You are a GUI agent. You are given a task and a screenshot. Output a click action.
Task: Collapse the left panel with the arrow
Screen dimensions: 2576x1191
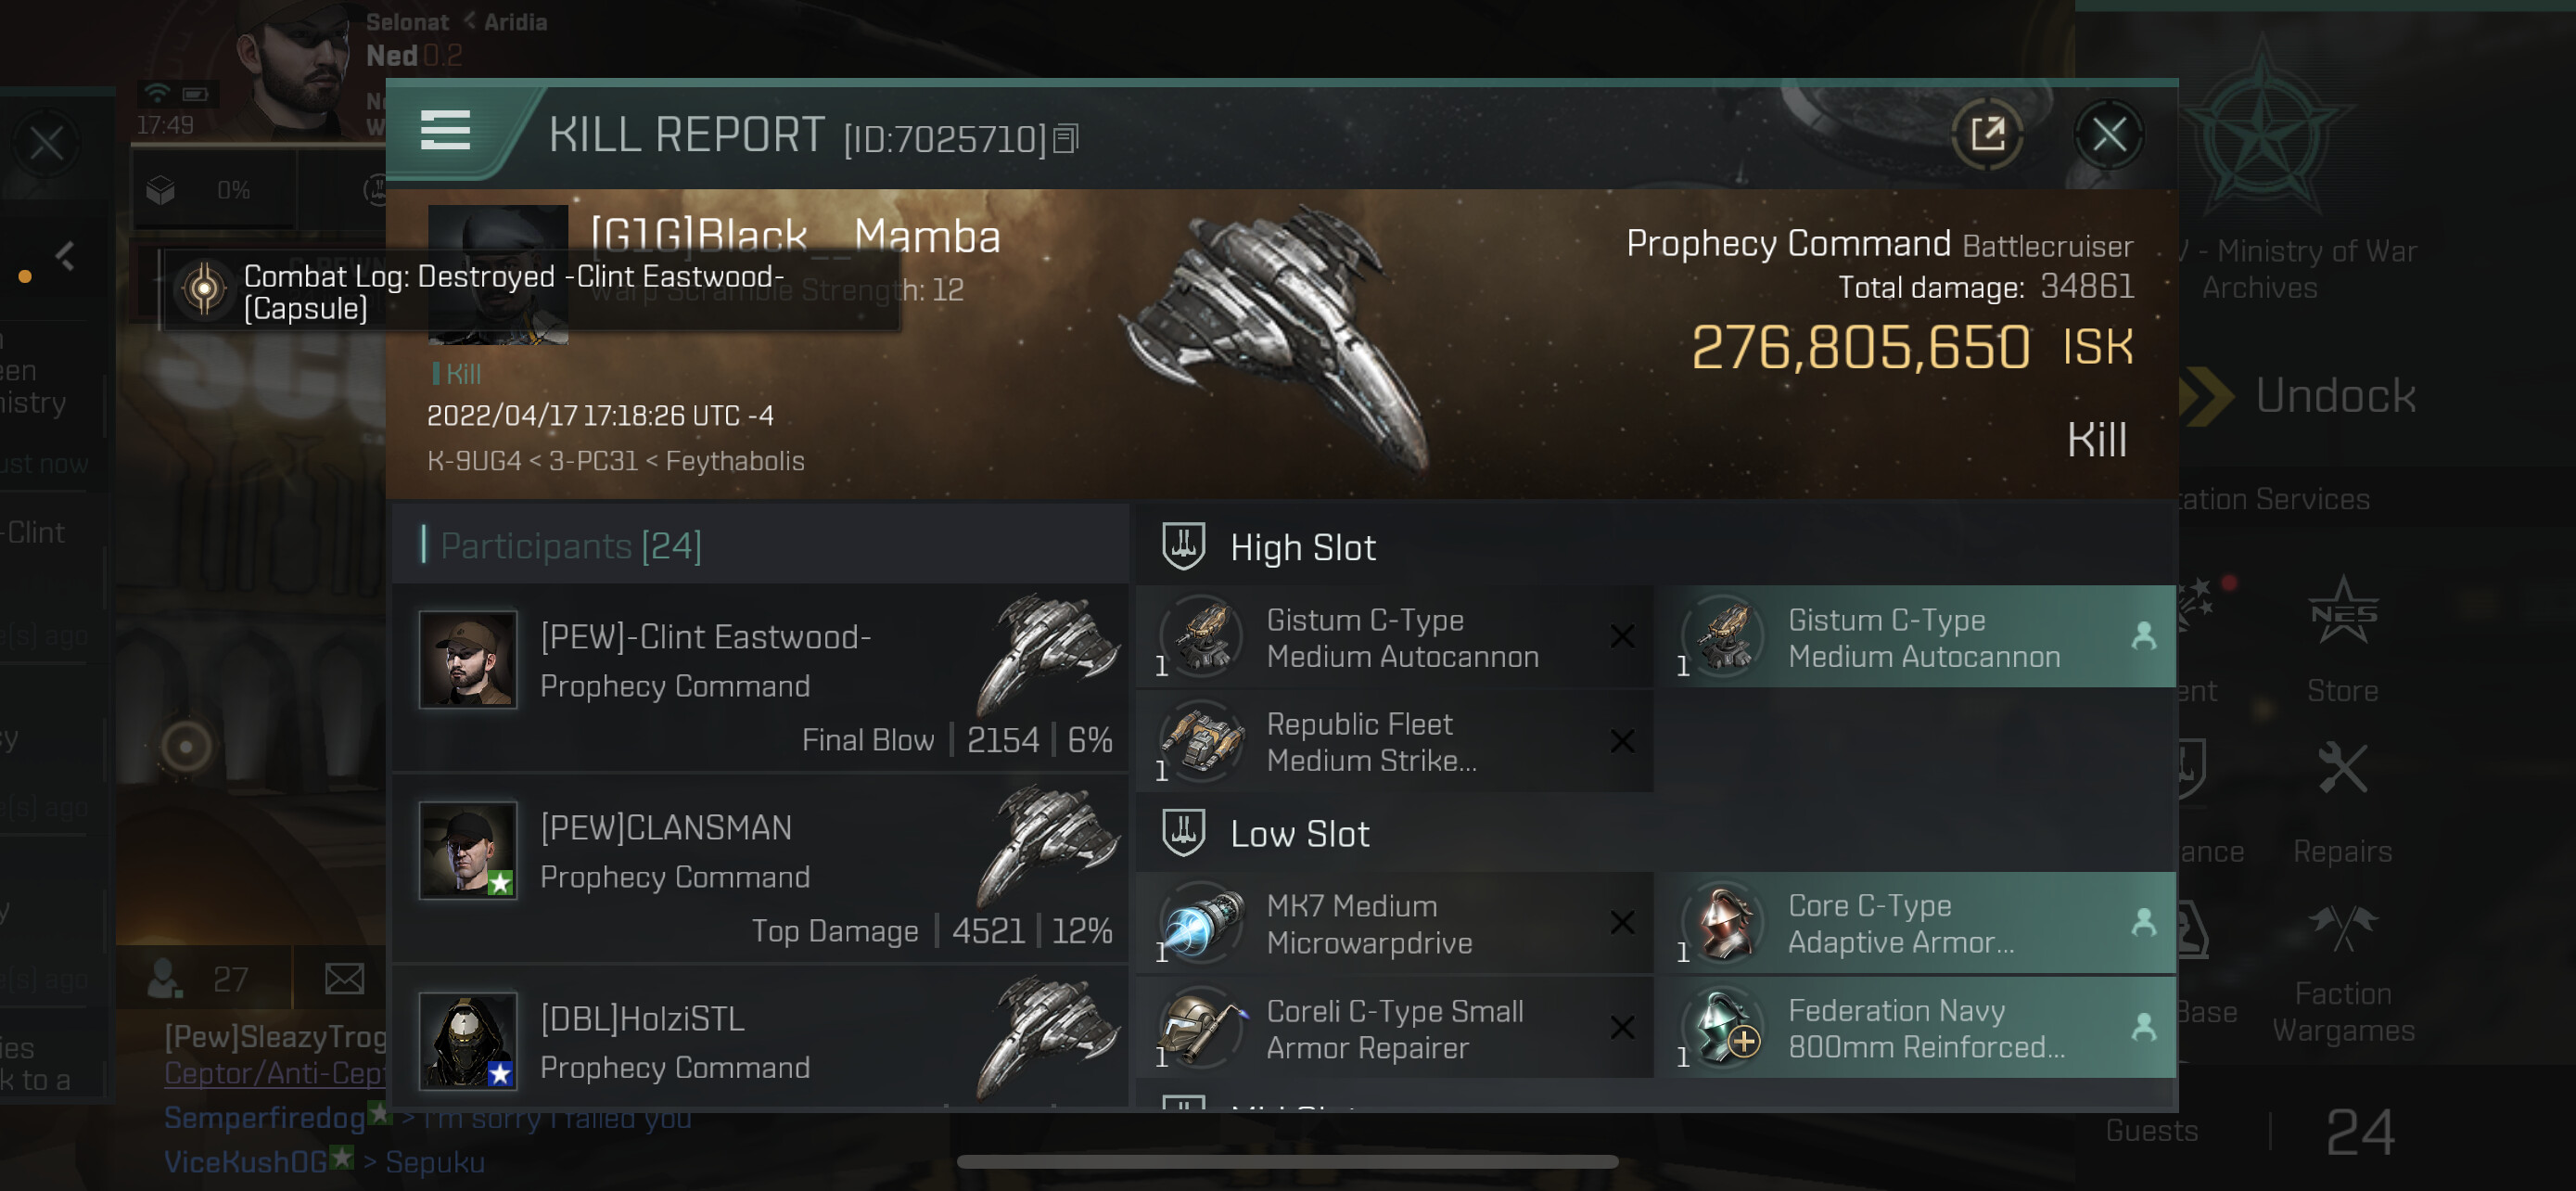tap(66, 256)
